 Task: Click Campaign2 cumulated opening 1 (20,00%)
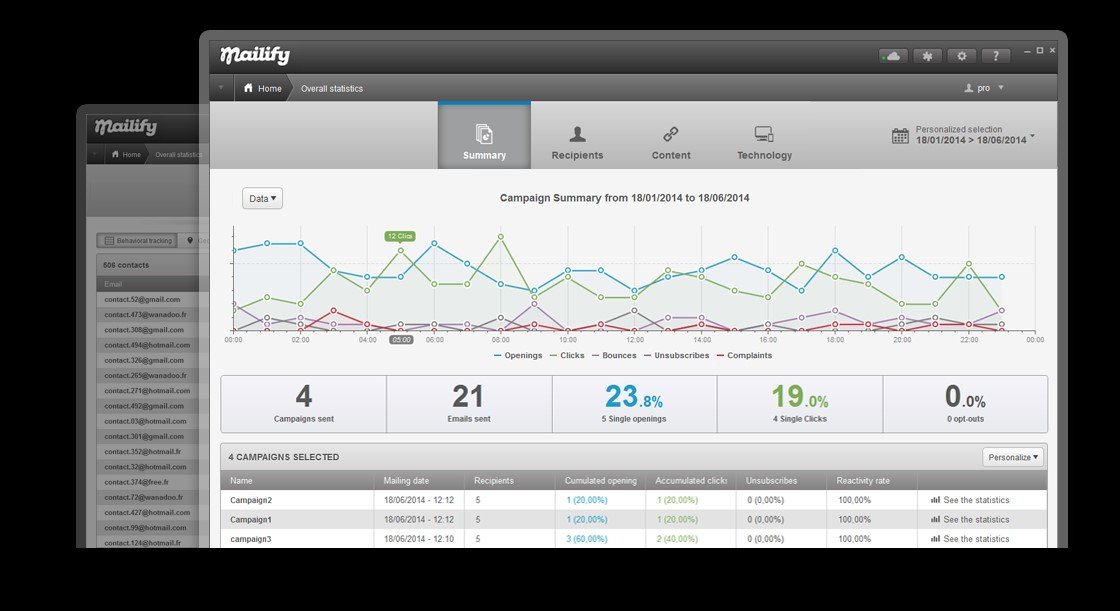[x=586, y=500]
